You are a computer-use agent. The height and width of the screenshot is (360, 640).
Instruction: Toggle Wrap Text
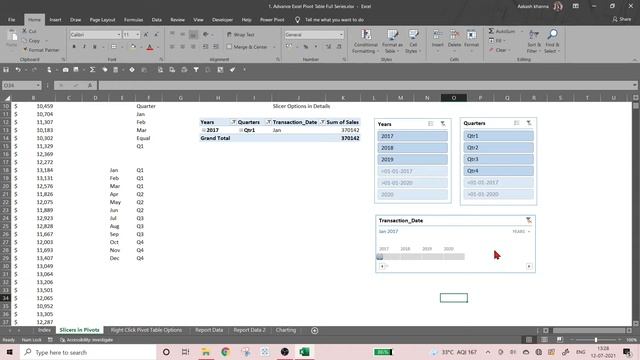point(241,35)
